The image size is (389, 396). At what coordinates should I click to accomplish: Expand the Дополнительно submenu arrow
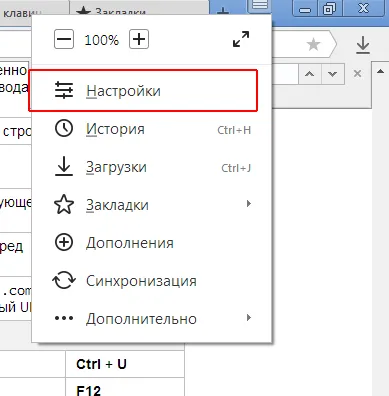tap(248, 317)
